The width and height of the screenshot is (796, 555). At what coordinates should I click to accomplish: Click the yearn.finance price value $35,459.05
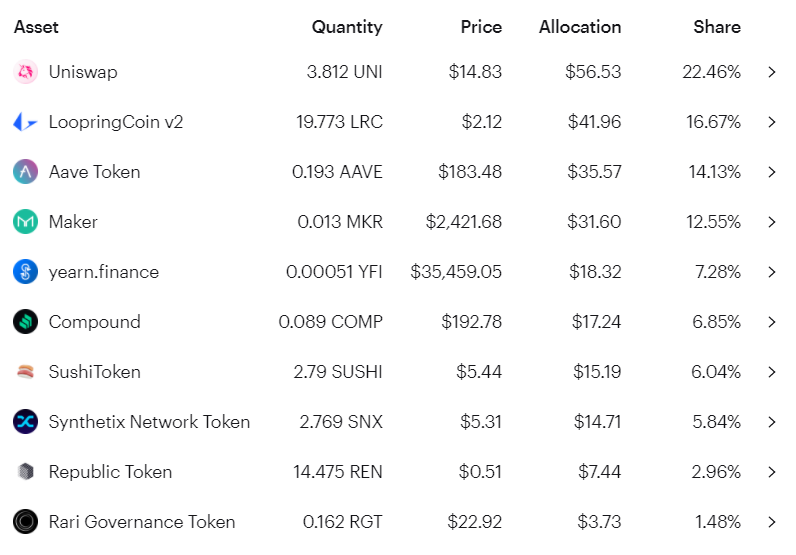pos(456,272)
